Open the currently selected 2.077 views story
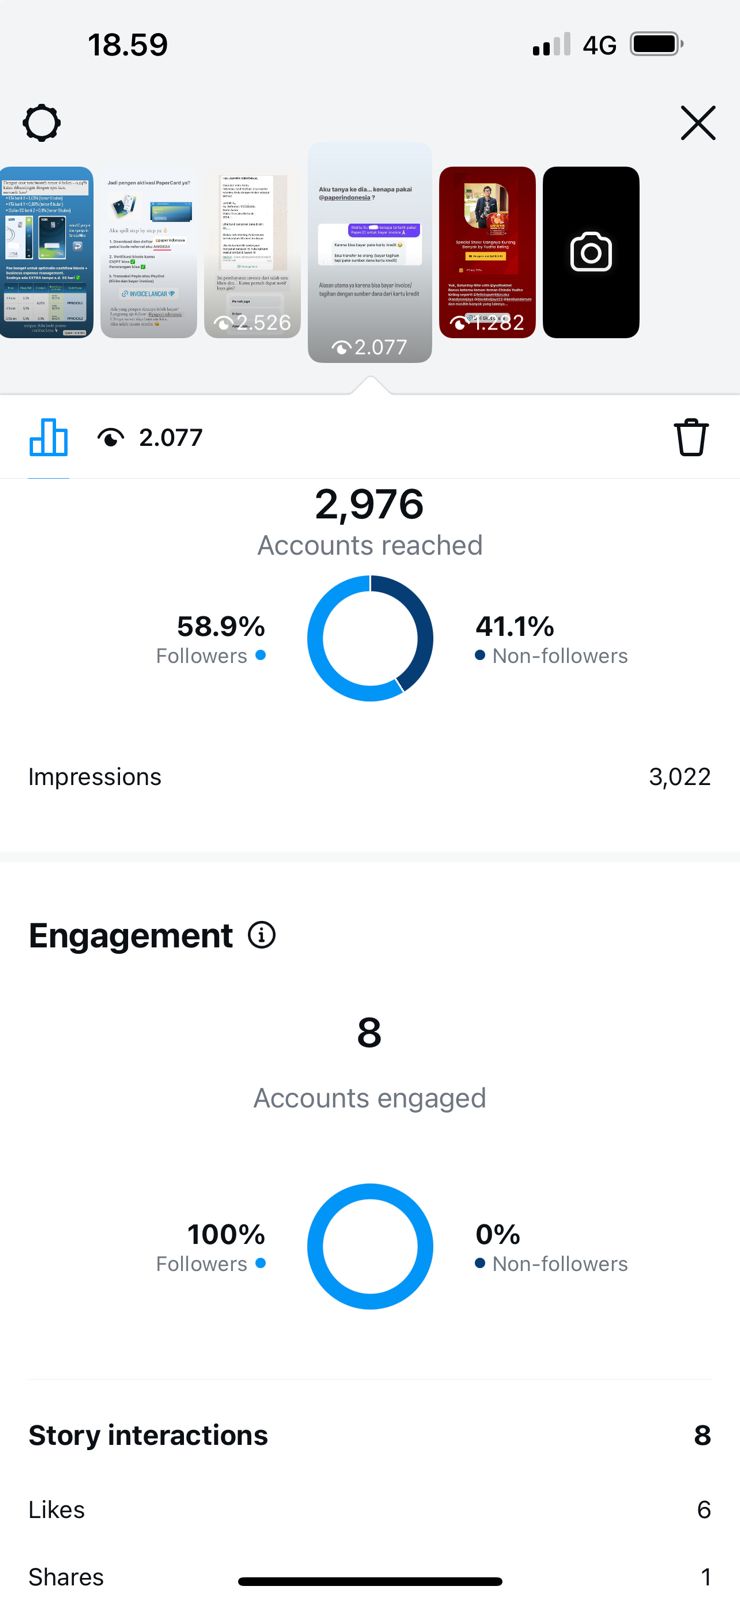 pos(370,252)
